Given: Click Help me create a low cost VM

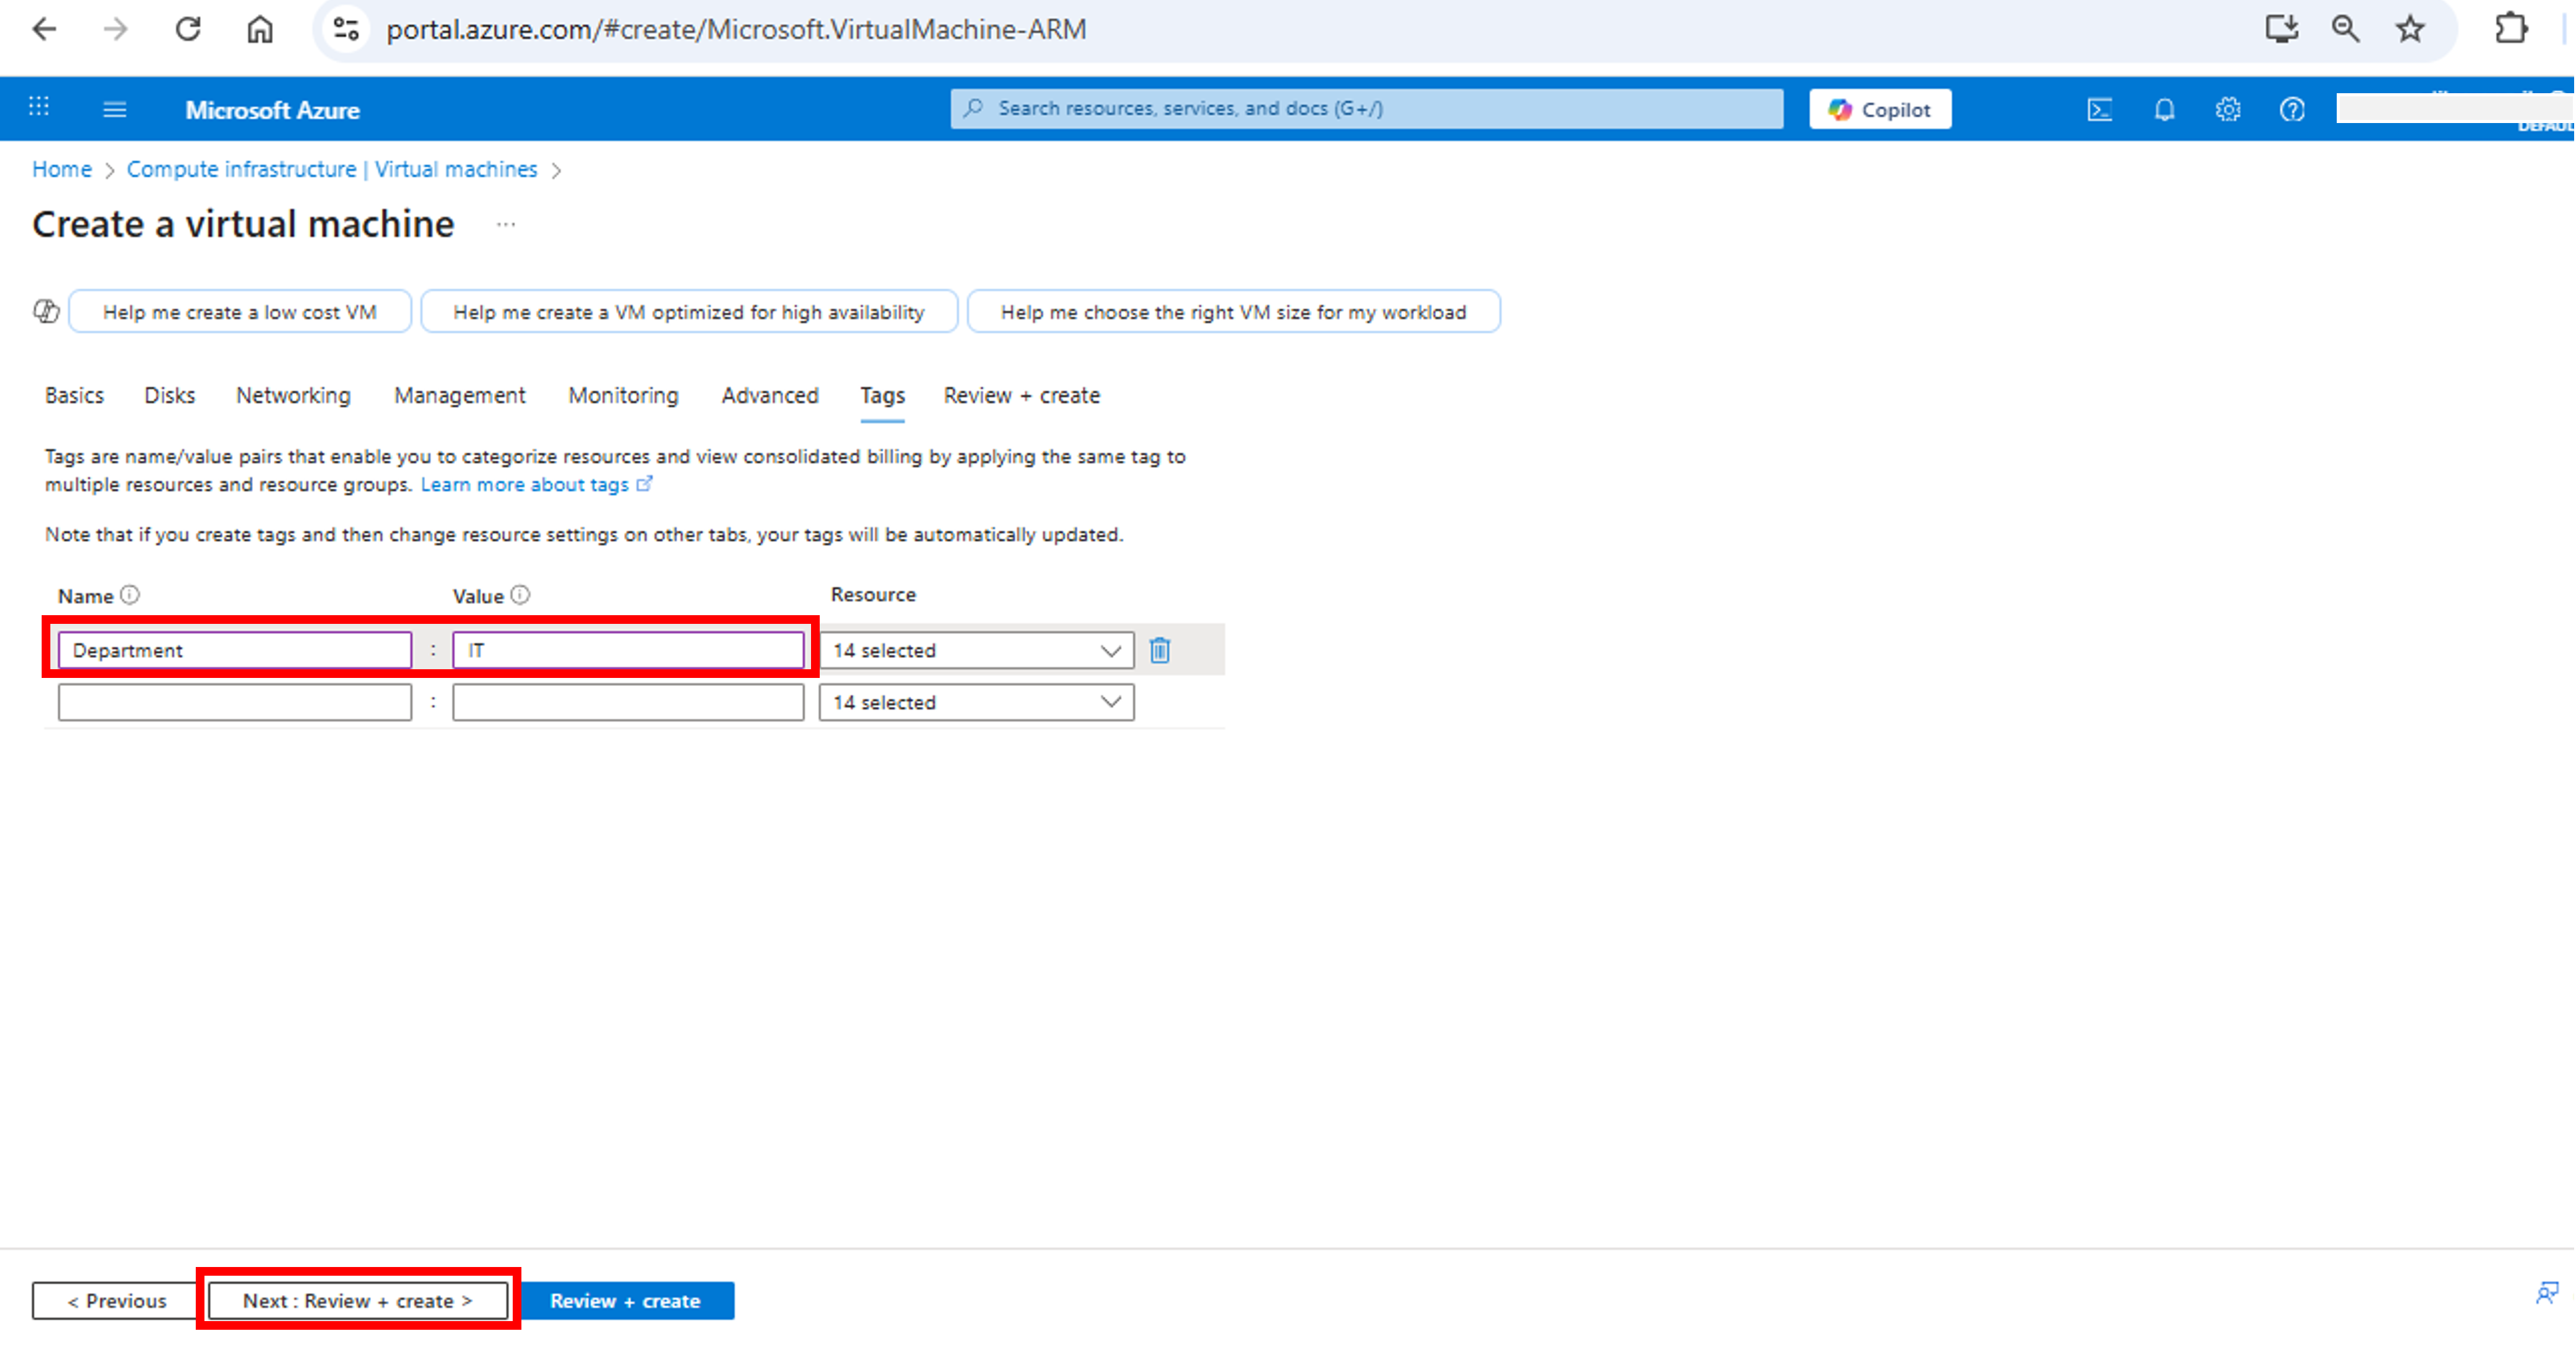Looking at the screenshot, I should click(x=239, y=311).
